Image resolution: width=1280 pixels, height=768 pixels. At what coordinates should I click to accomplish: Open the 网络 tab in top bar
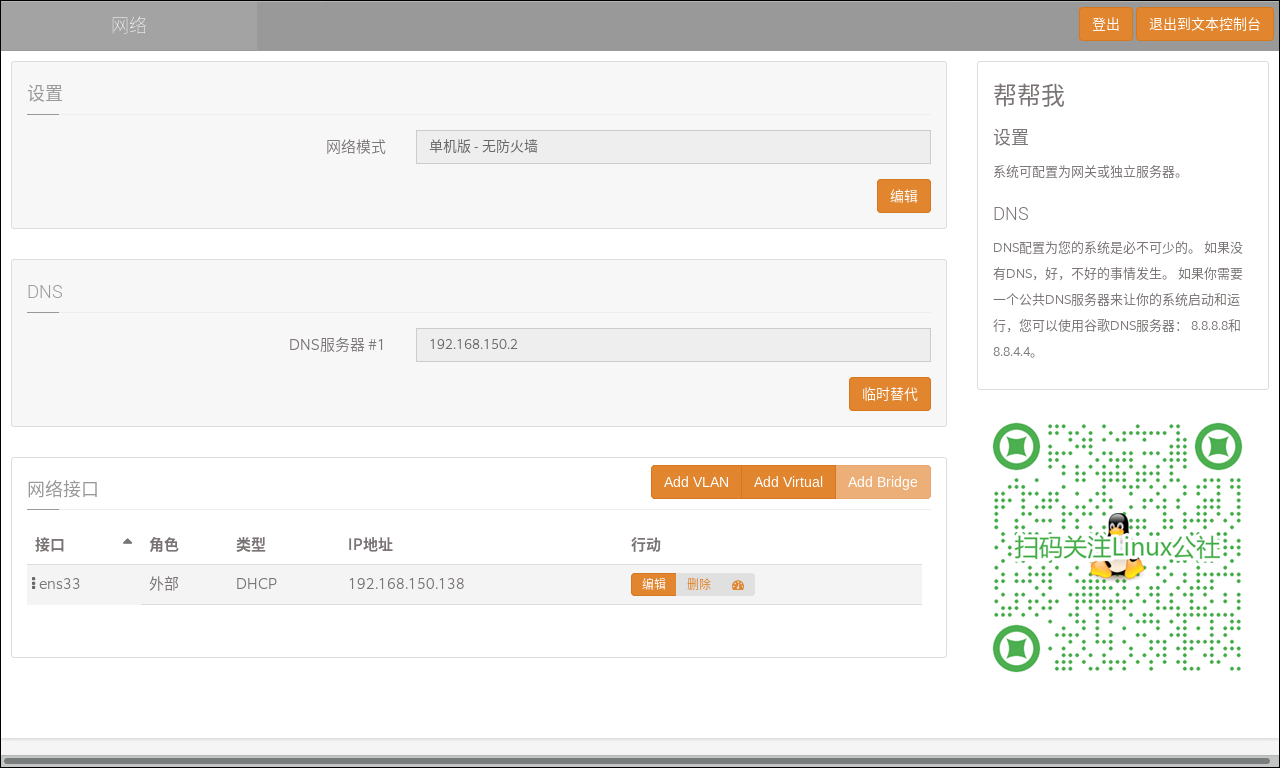coord(129,26)
